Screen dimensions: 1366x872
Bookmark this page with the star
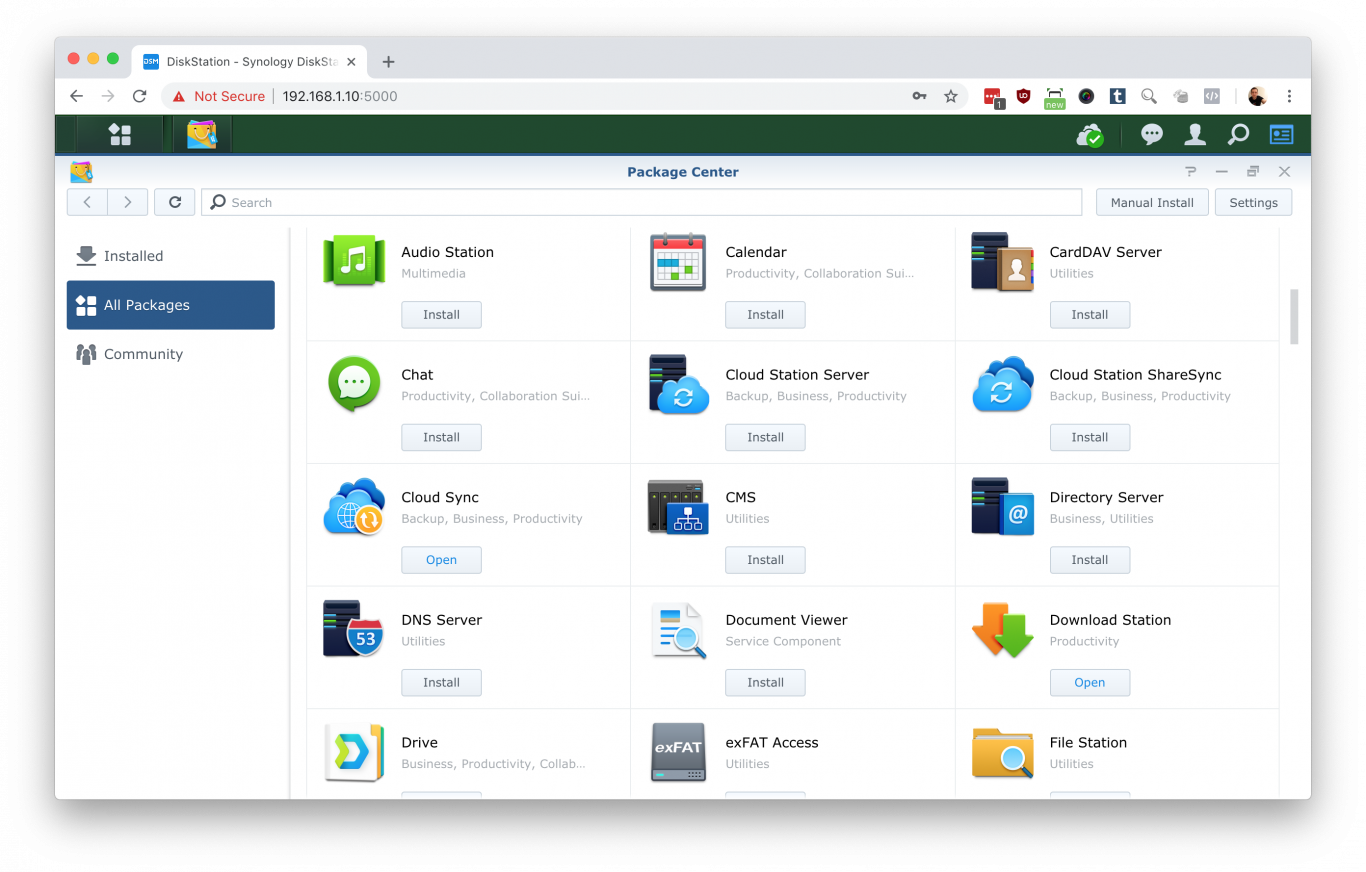pos(951,96)
